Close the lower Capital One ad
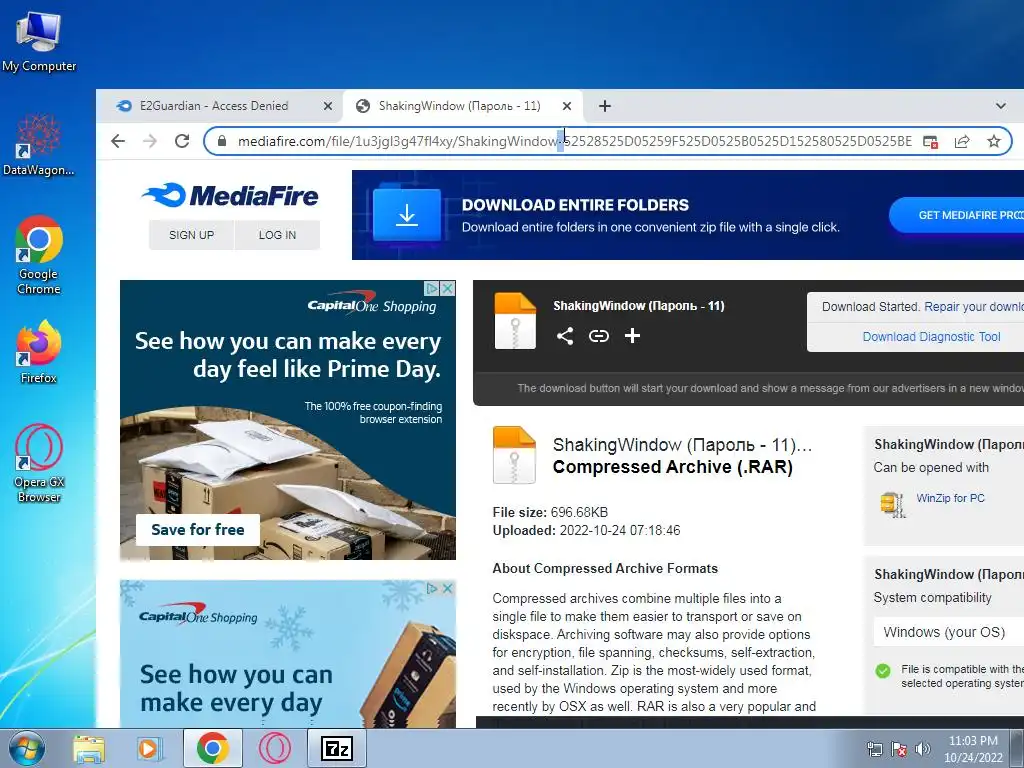This screenshot has width=1024, height=768. 447,588
